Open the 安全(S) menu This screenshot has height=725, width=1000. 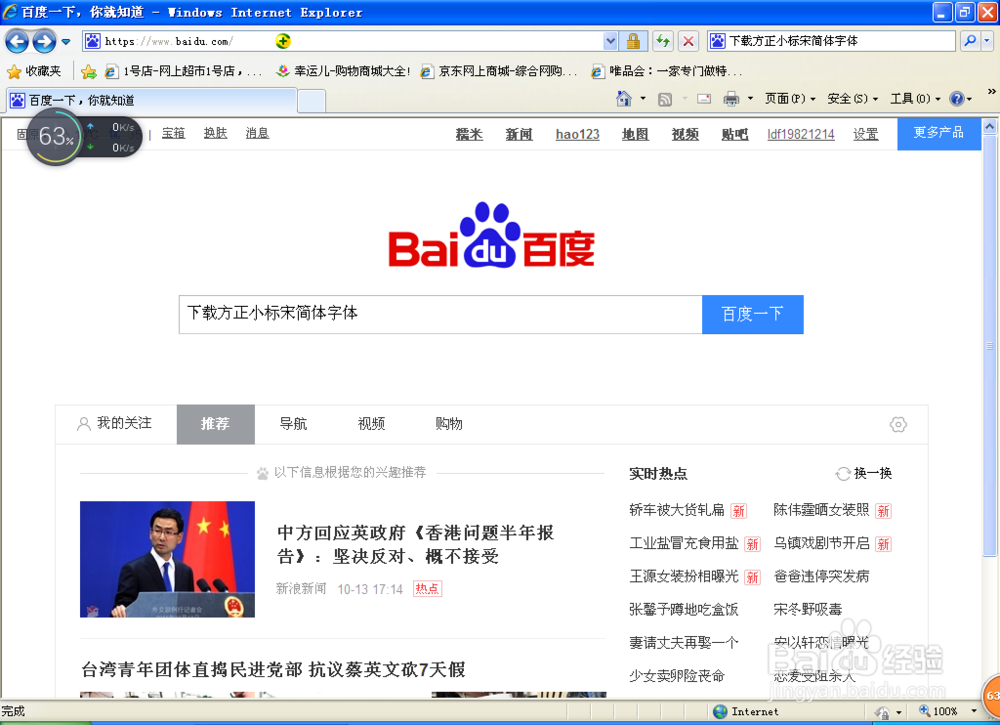tap(853, 99)
